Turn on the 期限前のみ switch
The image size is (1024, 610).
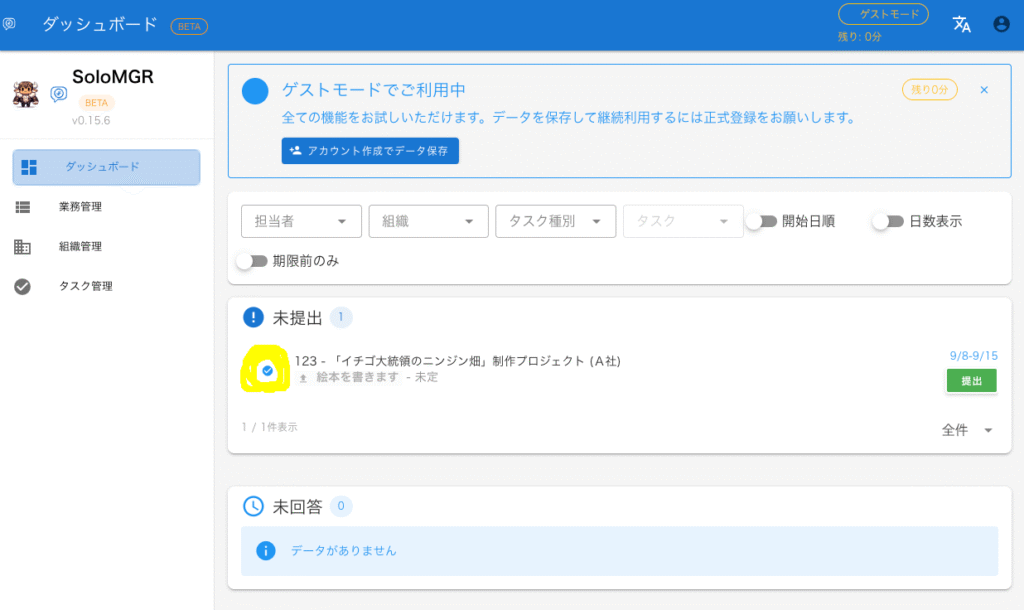click(252, 261)
